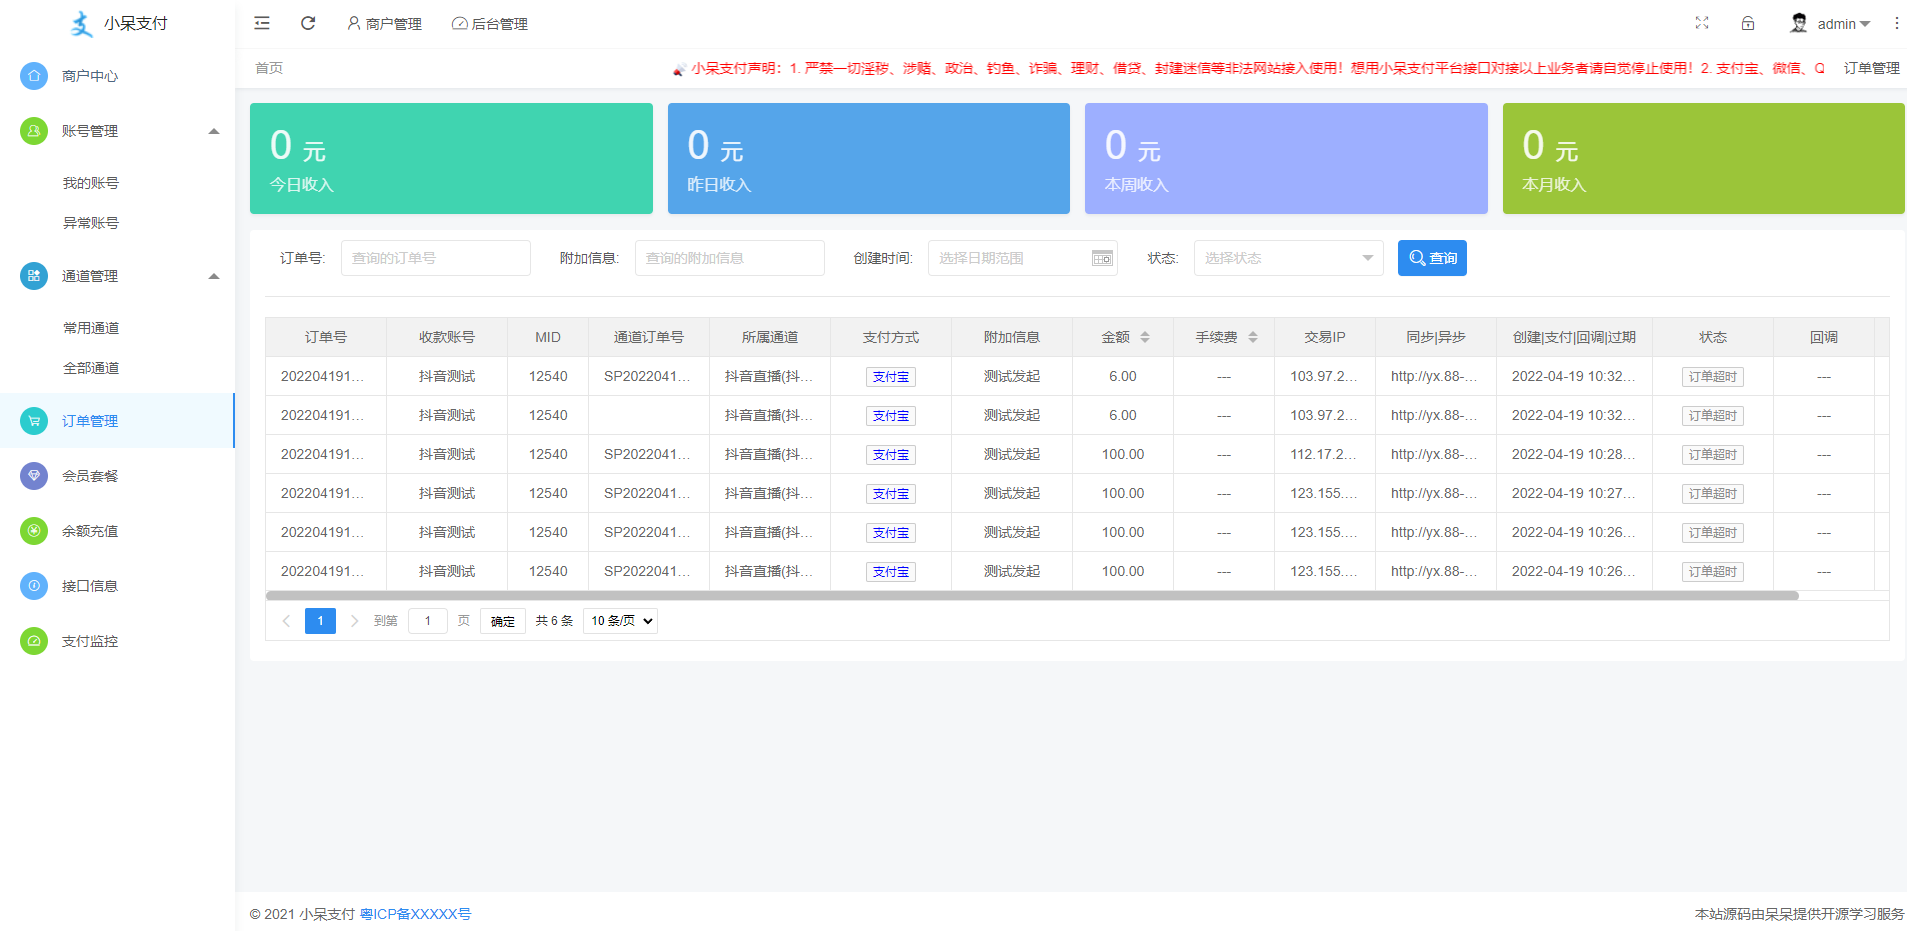Open 支付监控 from the sidebar
This screenshot has width=1907, height=931.
tap(33, 641)
